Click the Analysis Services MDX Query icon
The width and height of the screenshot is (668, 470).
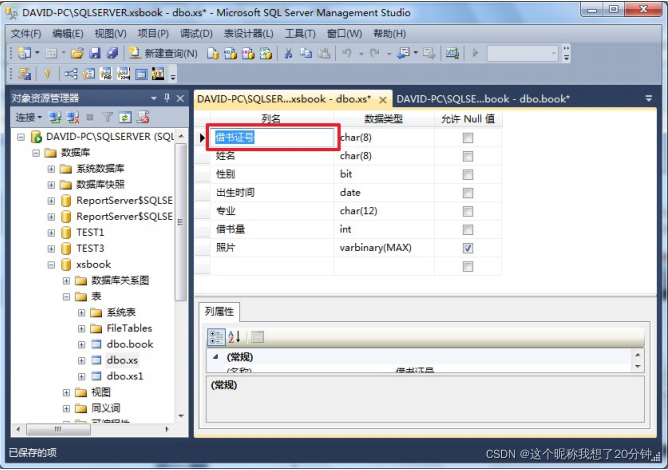230,53
